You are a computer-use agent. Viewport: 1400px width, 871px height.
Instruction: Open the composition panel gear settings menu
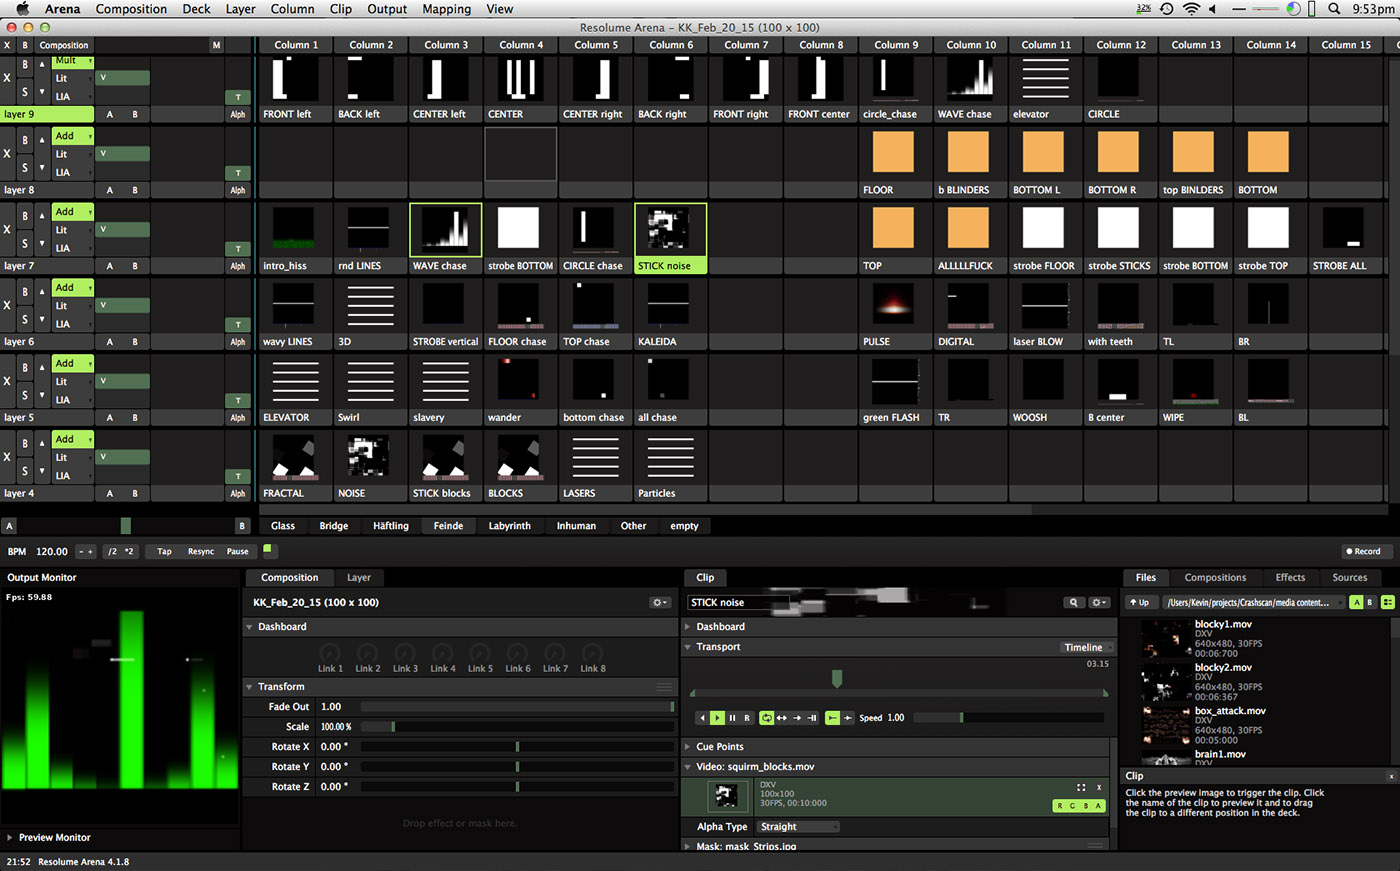(x=660, y=603)
